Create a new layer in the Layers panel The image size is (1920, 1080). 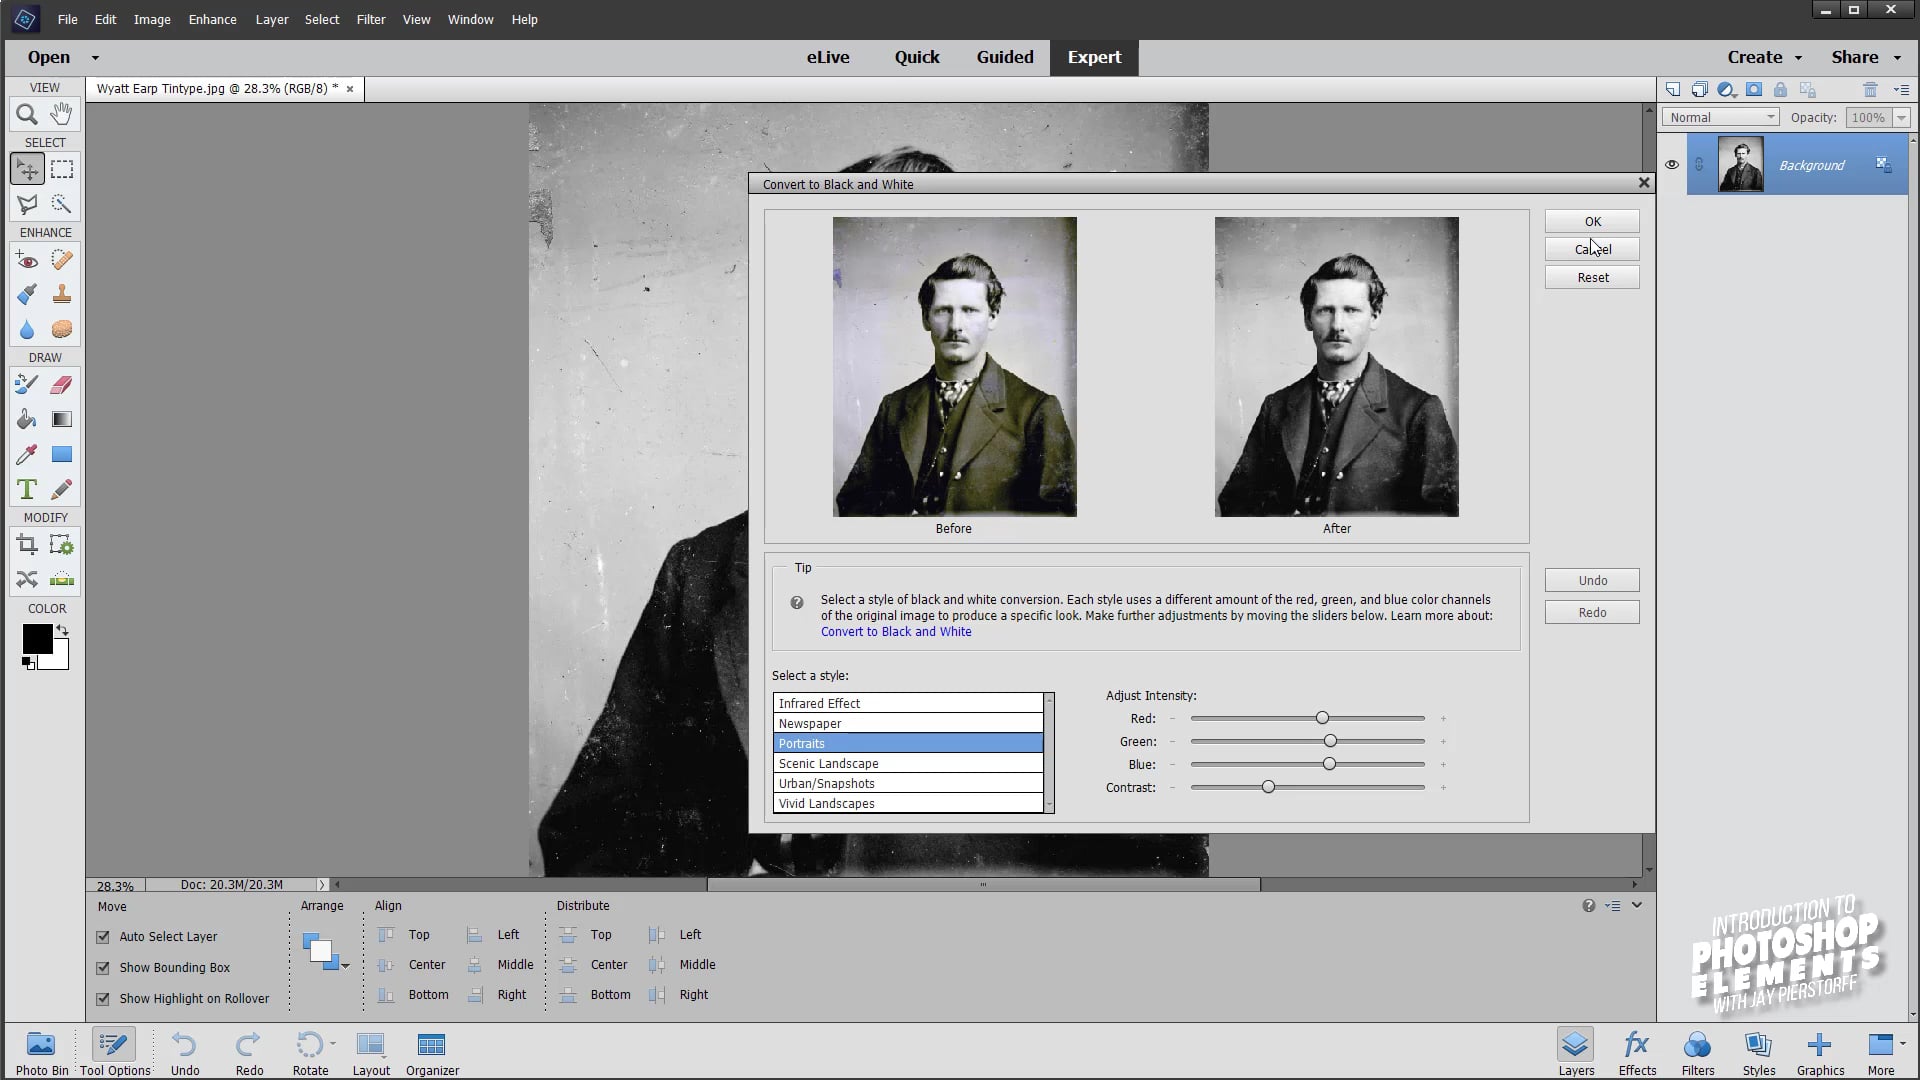click(x=1673, y=89)
